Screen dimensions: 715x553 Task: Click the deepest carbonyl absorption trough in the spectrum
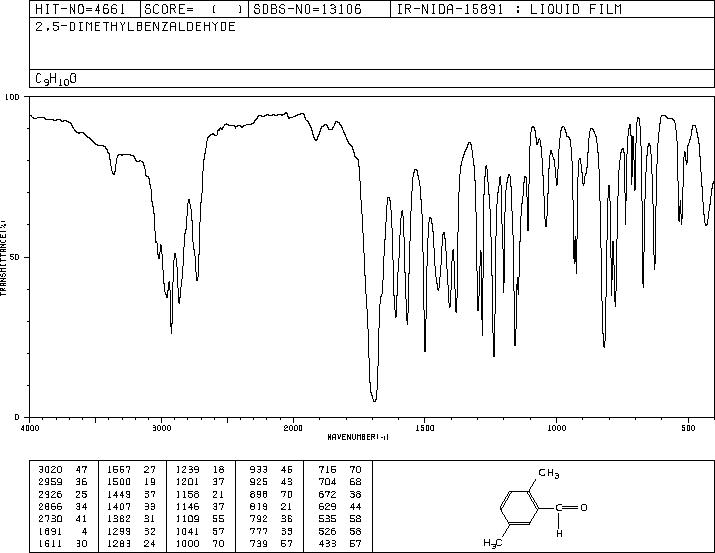[x=374, y=399]
